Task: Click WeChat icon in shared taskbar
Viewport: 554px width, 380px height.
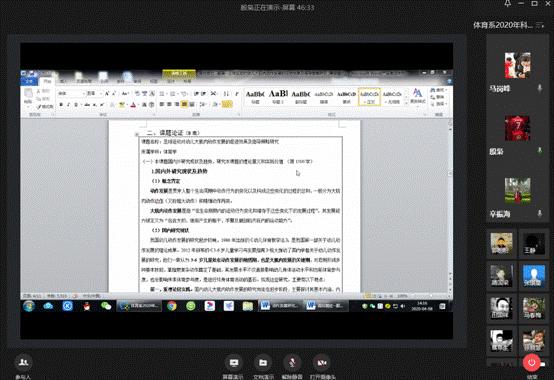Action: click(x=106, y=305)
